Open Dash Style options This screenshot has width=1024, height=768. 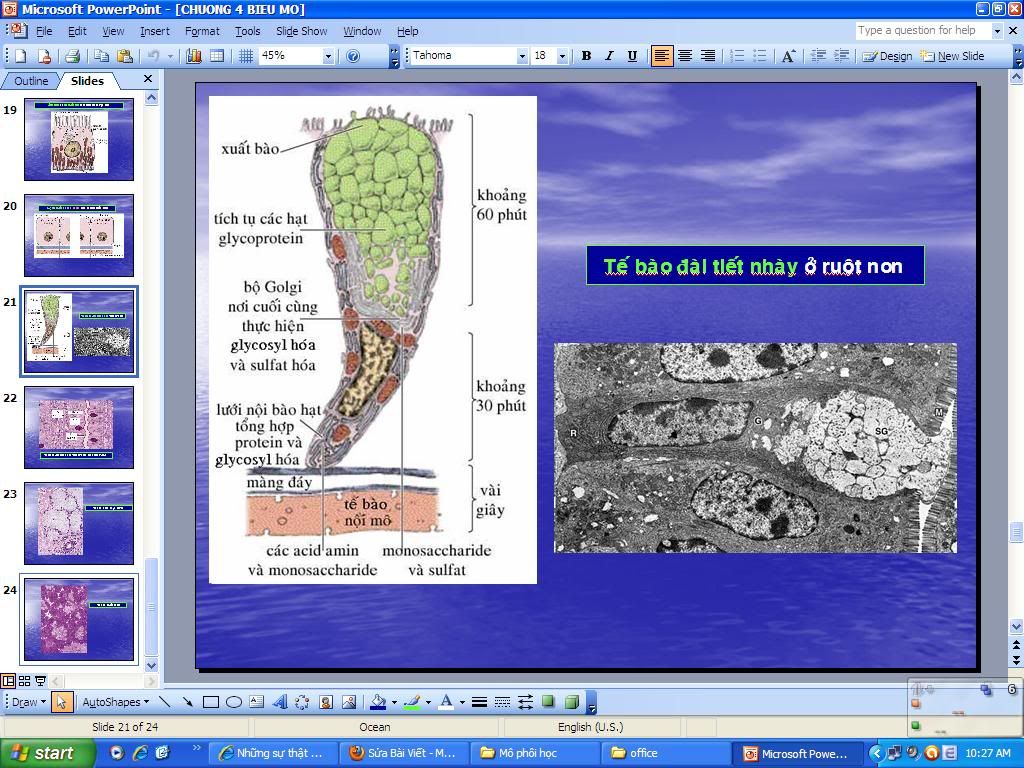502,702
